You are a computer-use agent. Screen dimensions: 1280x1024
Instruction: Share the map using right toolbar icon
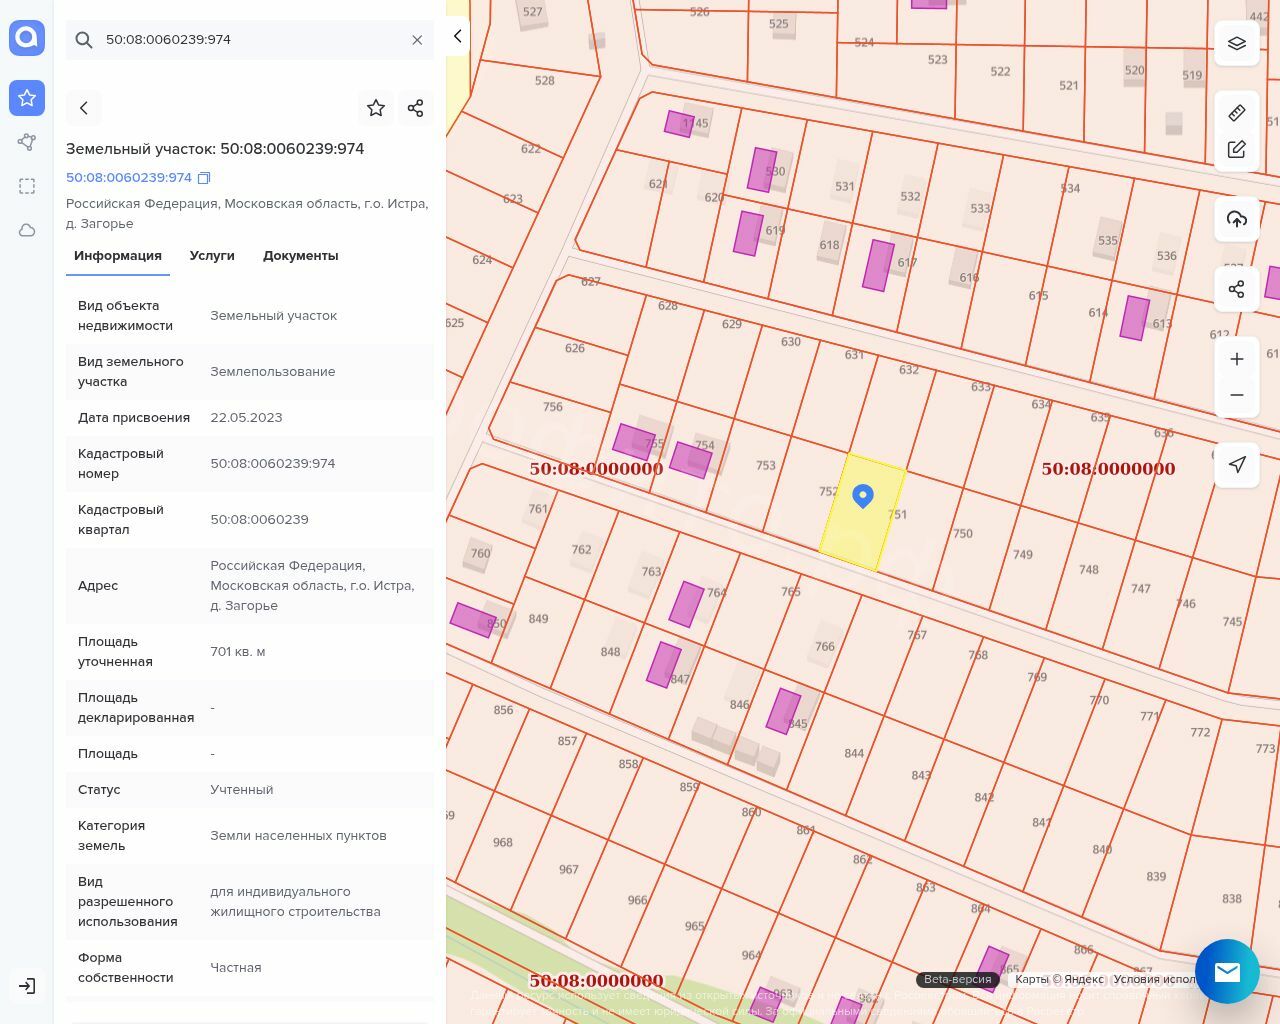click(x=1237, y=289)
